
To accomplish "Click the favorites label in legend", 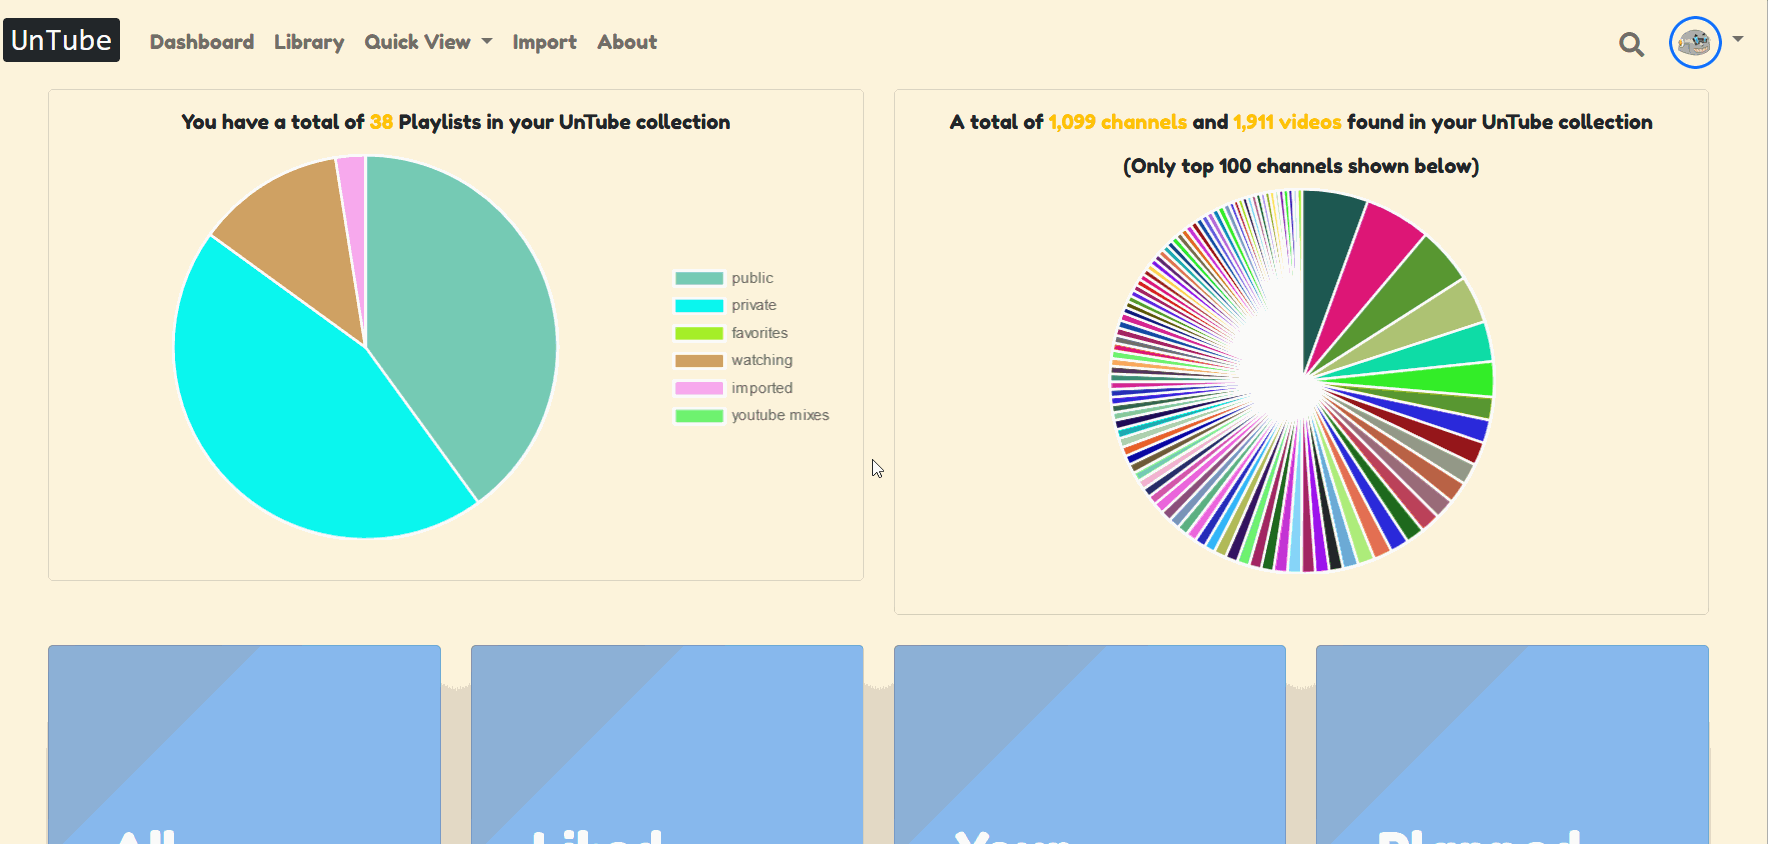I will pyautogui.click(x=760, y=333).
